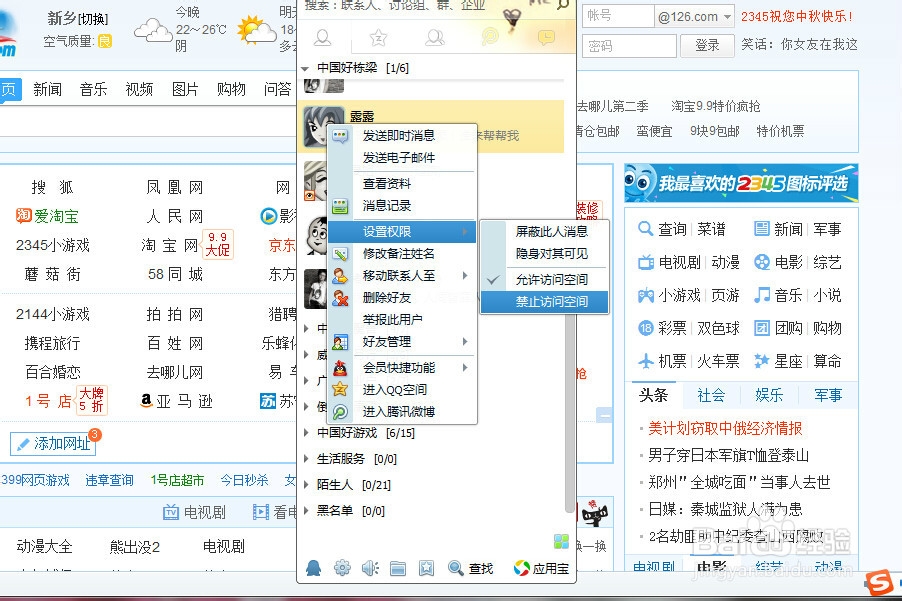
Task: Open the 2345小游戏 link
Action: [53, 245]
